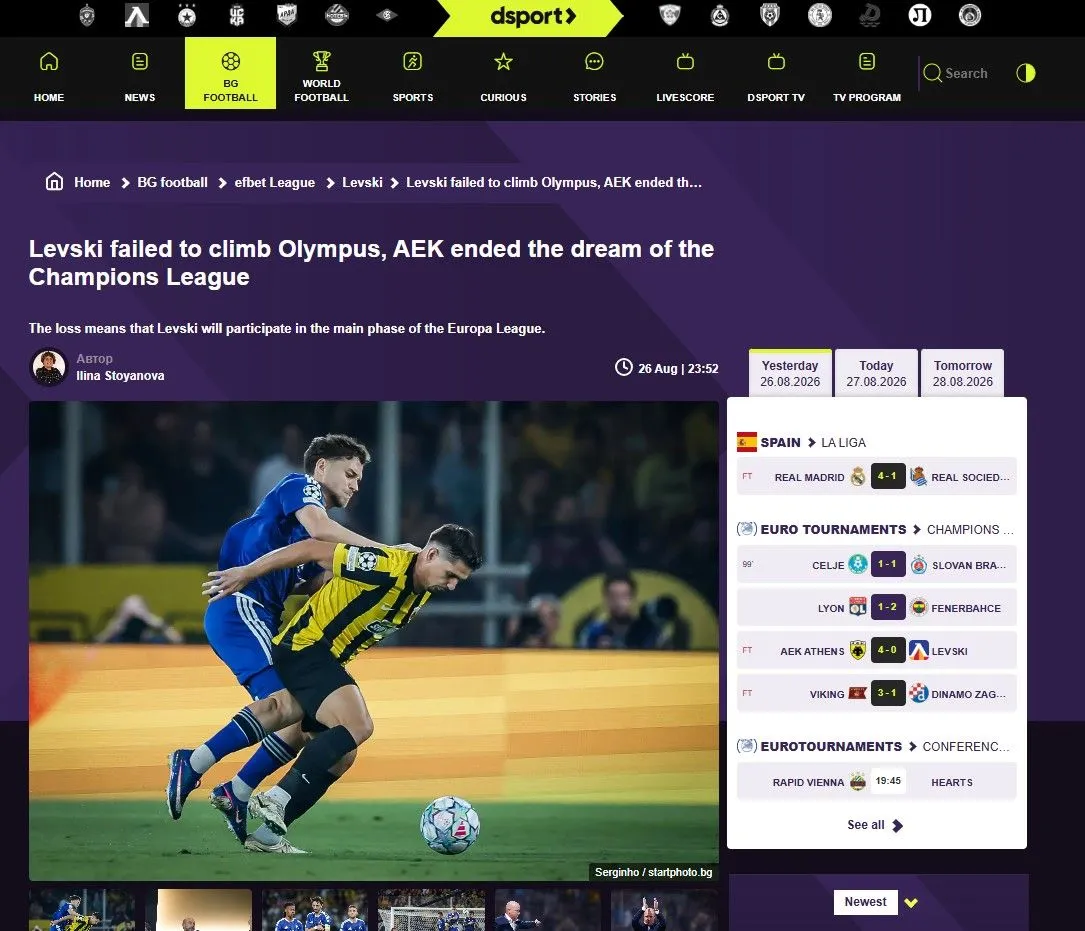Select the first gallery thumbnail below photo
The height and width of the screenshot is (931, 1085).
tap(82, 910)
